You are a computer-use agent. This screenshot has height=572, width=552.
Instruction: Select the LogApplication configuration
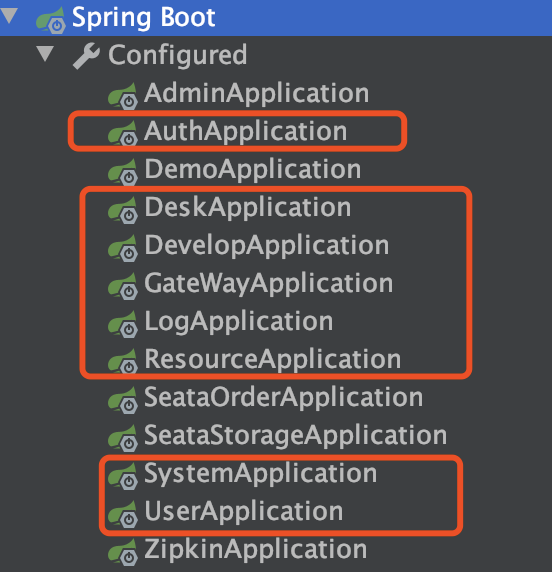pyautogui.click(x=239, y=321)
